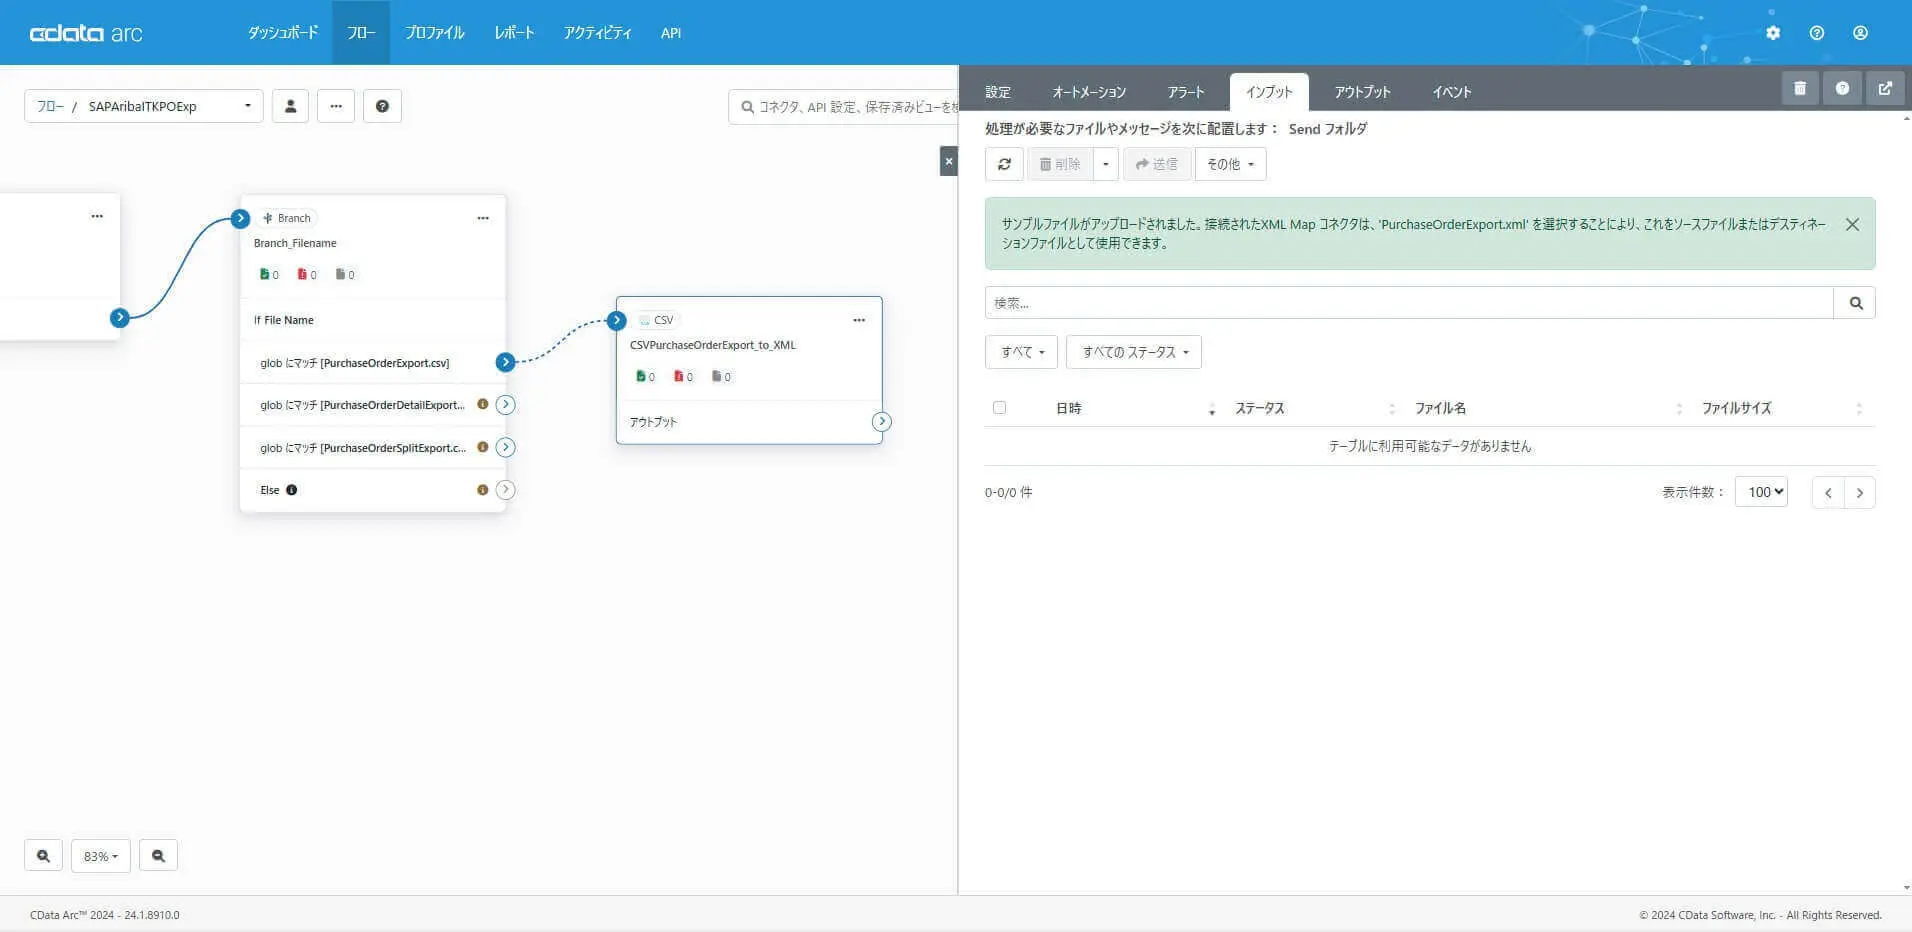Click the refresh icon in Input tab
The width and height of the screenshot is (1912, 932).
point(1004,164)
